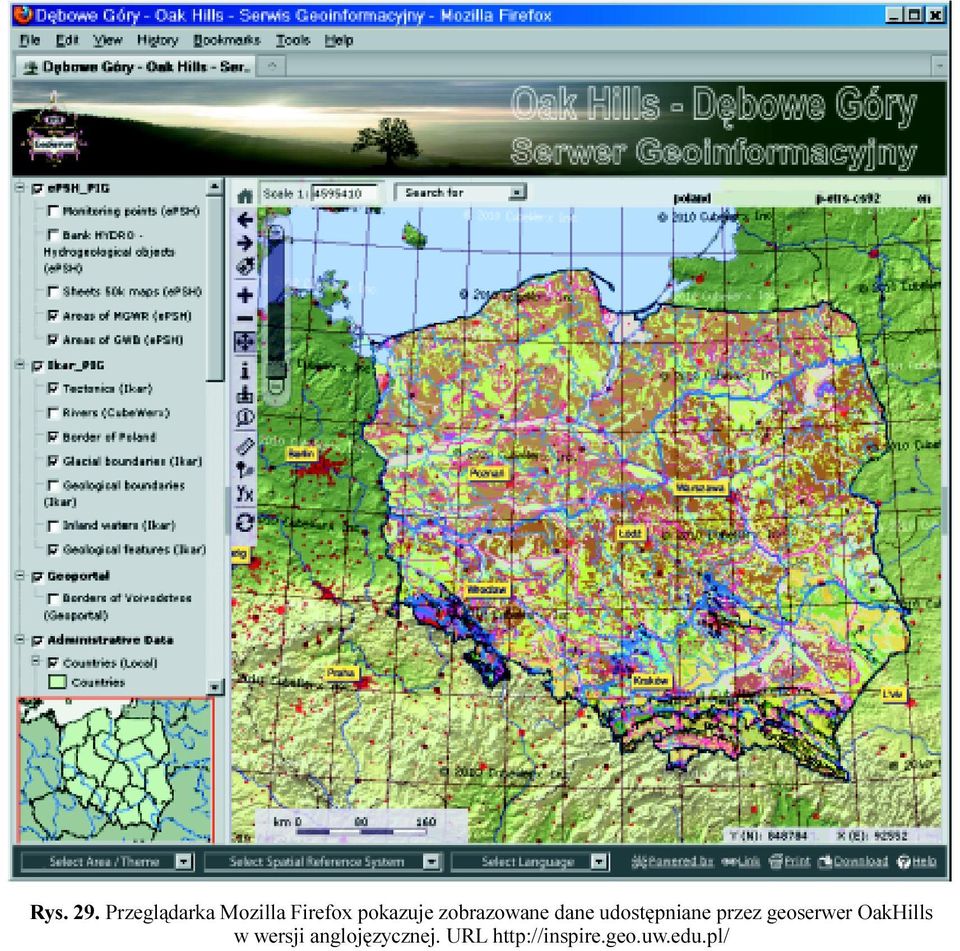This screenshot has height=951, width=960.
Task: Open the Tools menu
Action: 293,40
